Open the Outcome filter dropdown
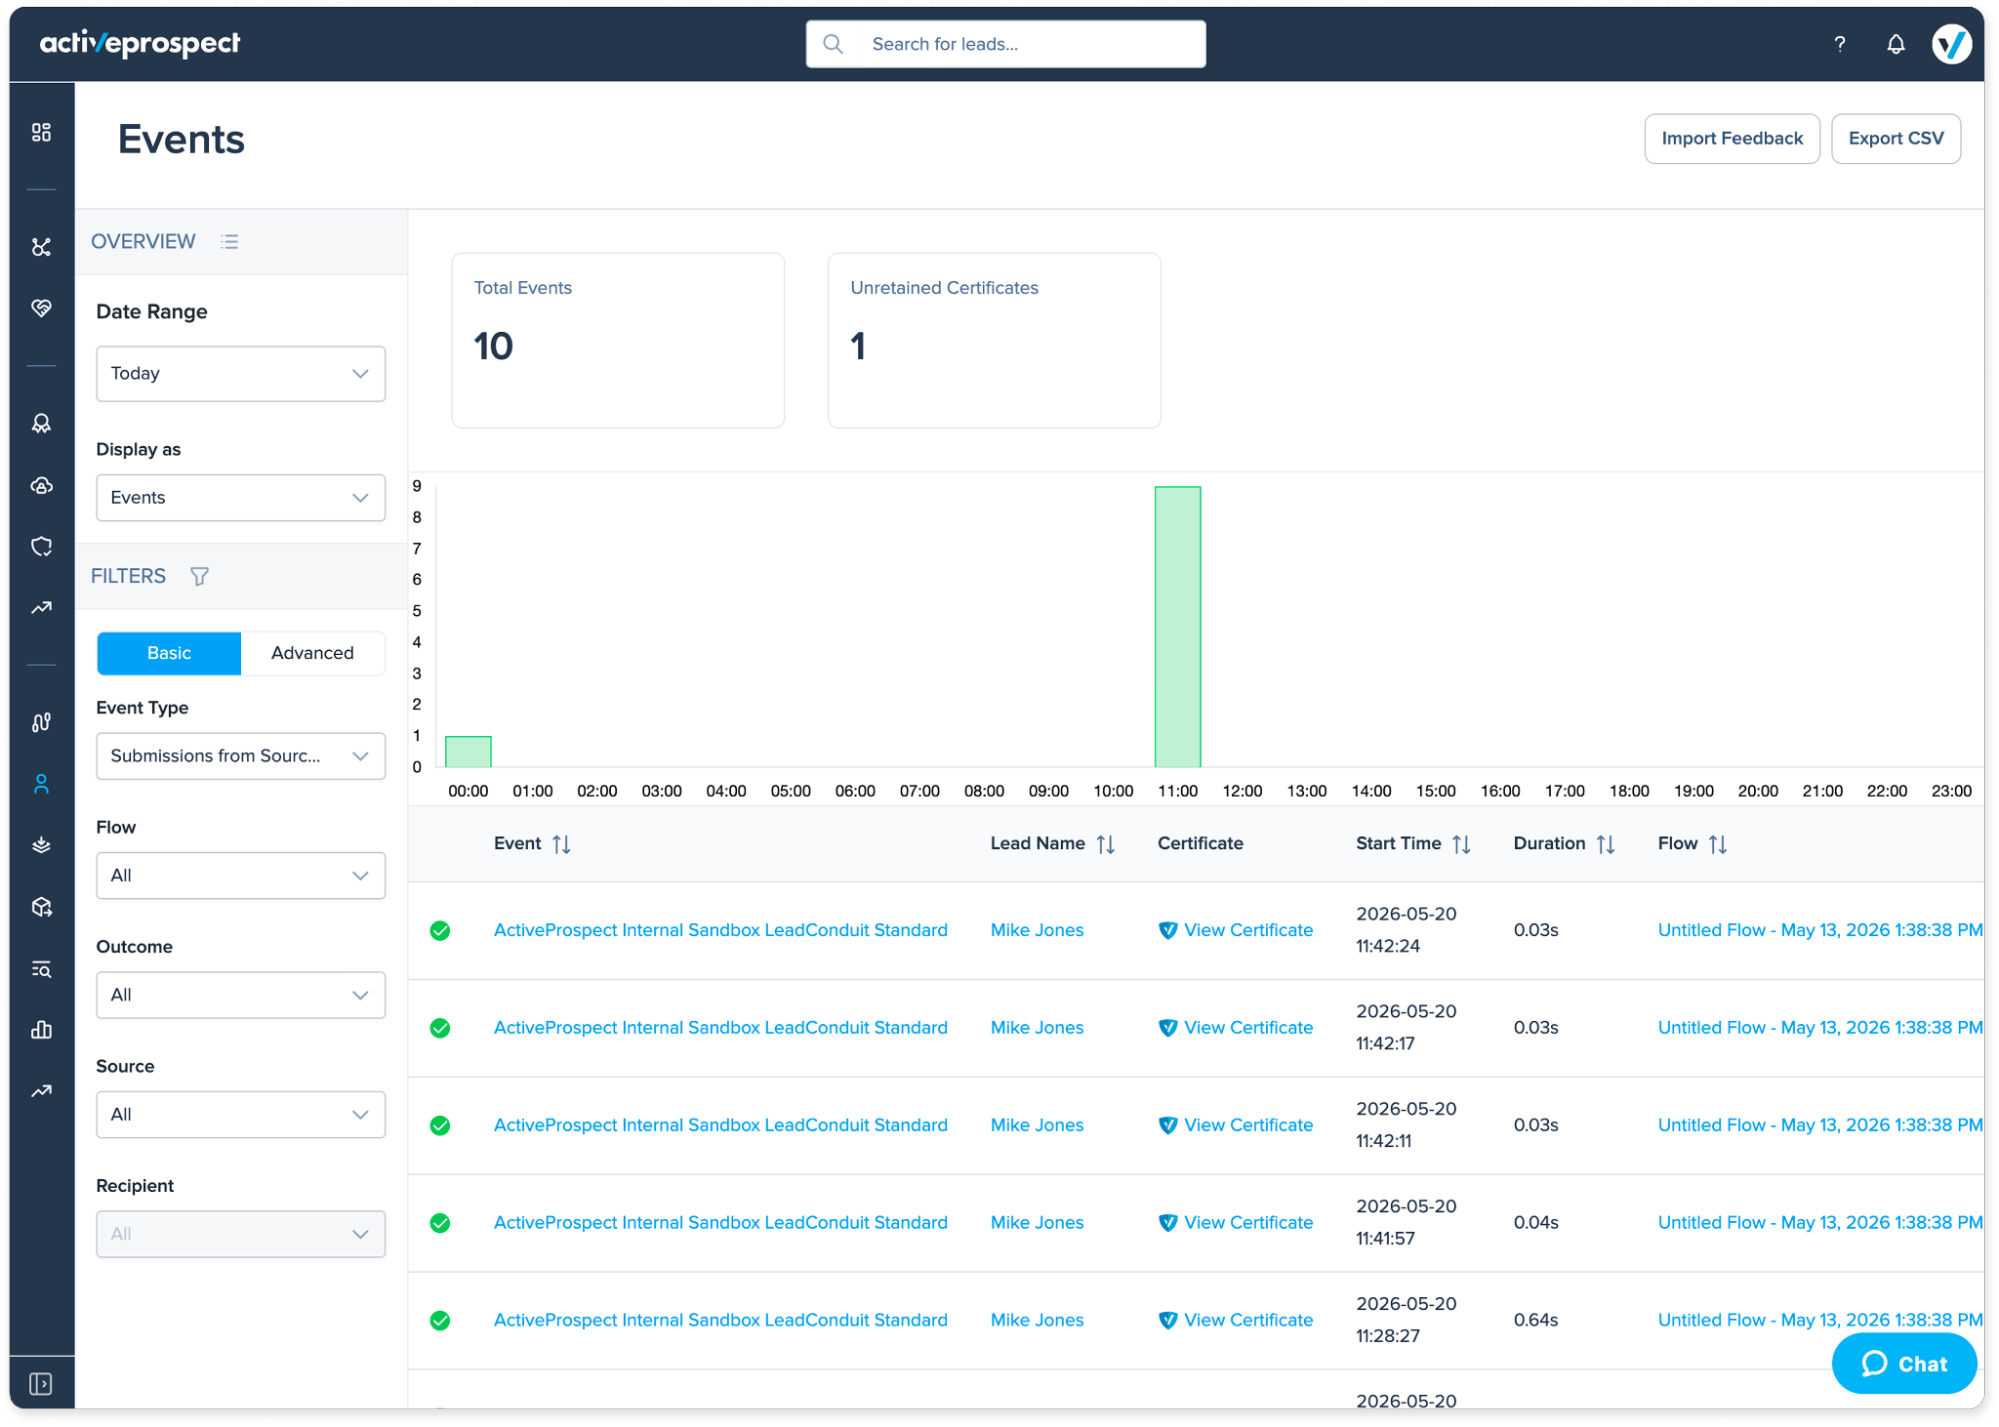Screen dimensions: 1999x1427 coord(240,995)
